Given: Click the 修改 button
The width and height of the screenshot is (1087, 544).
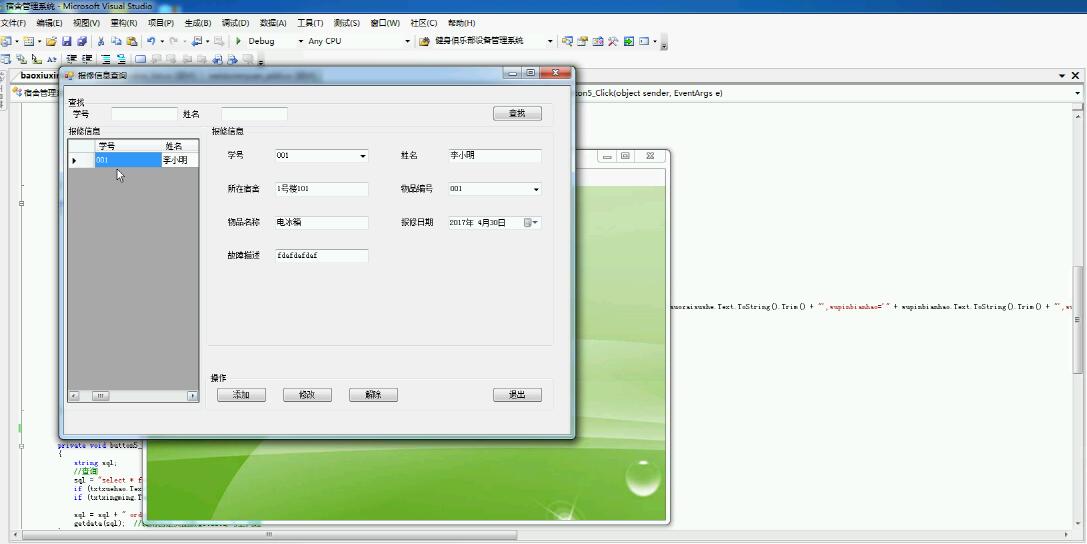Looking at the screenshot, I should click(307, 395).
